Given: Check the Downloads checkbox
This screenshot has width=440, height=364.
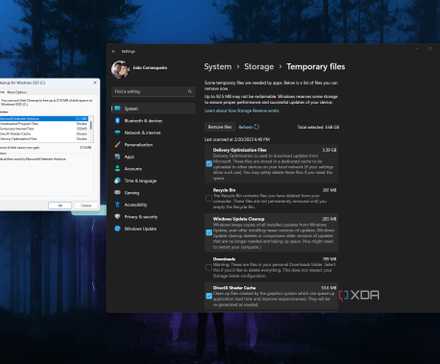Looking at the screenshot, I should (209, 267).
